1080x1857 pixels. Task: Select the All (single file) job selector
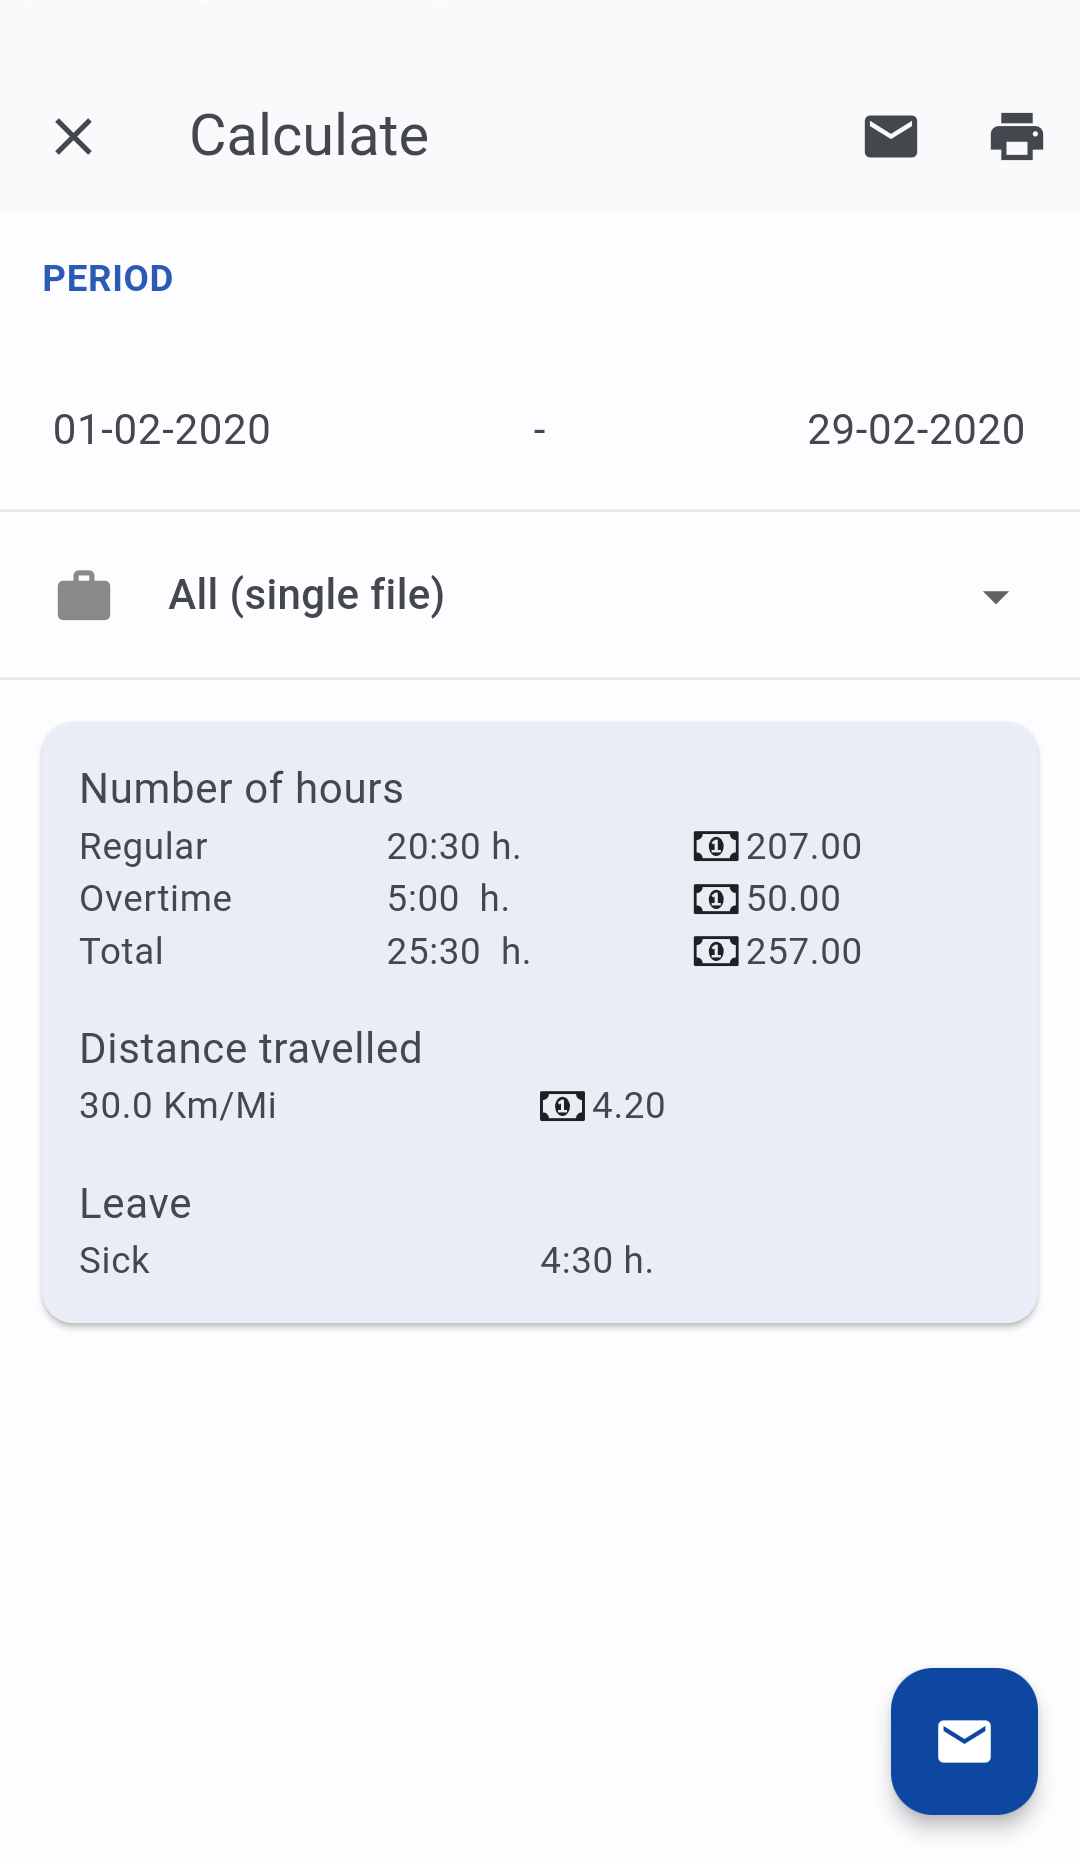pos(540,596)
